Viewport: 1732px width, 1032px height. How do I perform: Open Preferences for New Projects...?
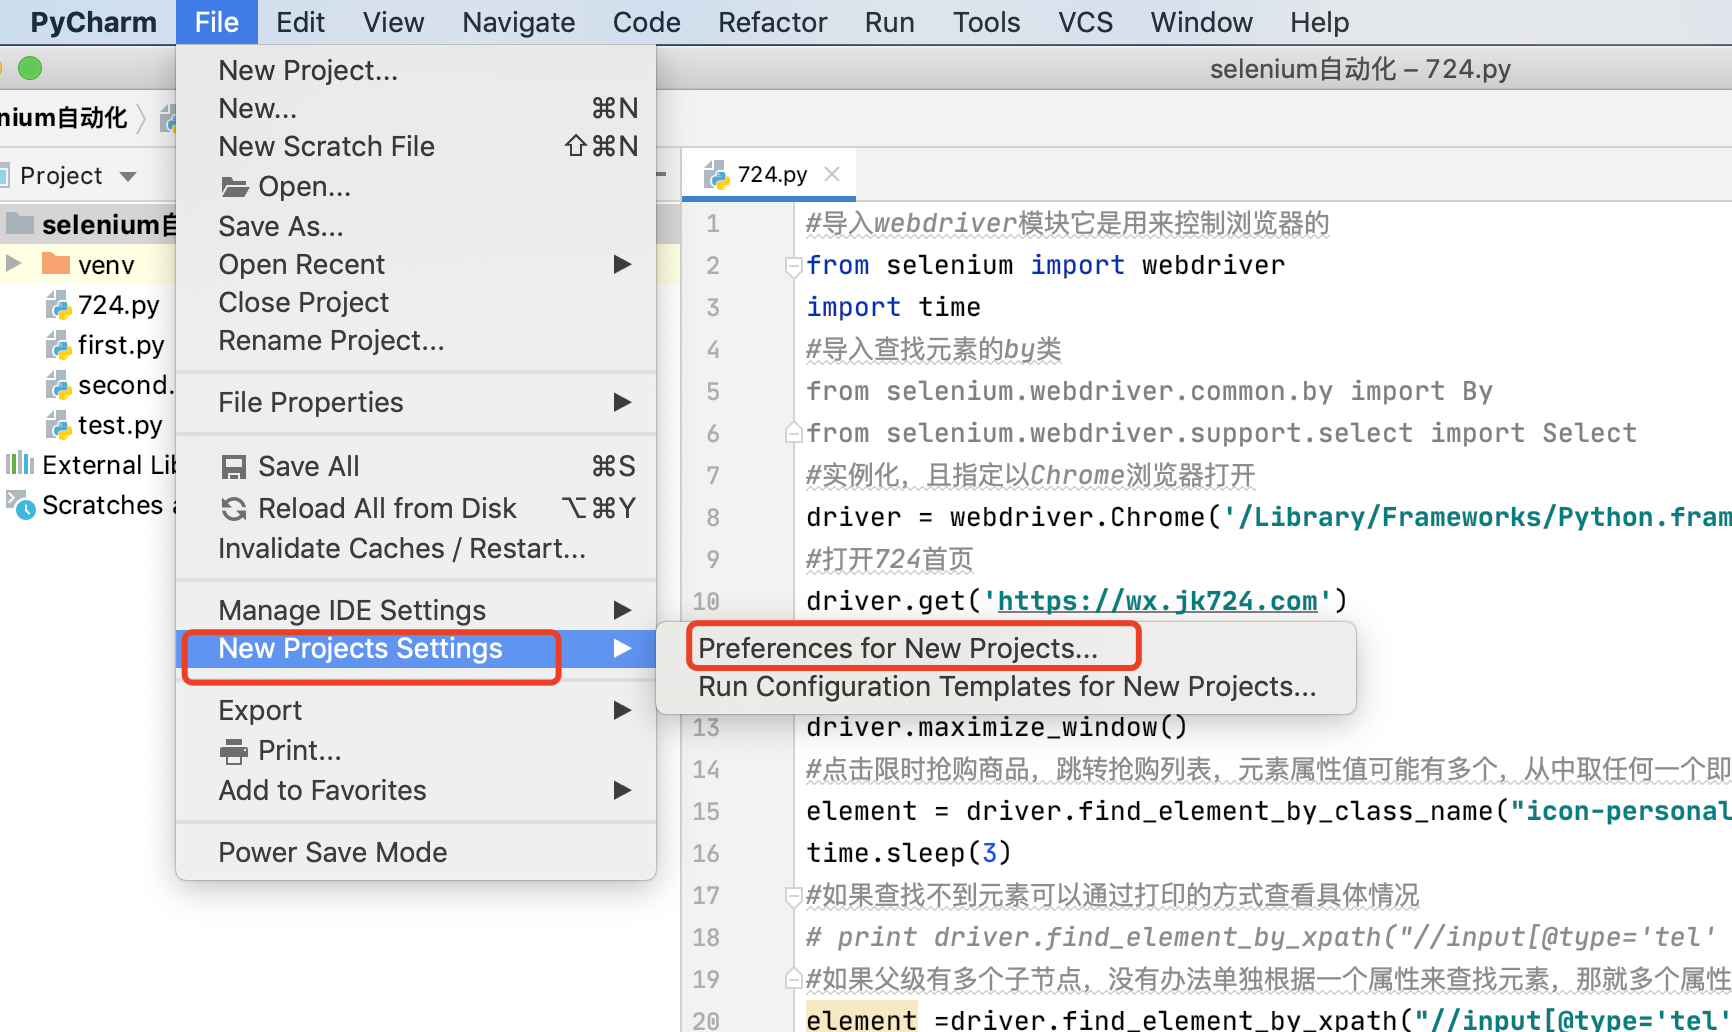click(x=1005, y=649)
